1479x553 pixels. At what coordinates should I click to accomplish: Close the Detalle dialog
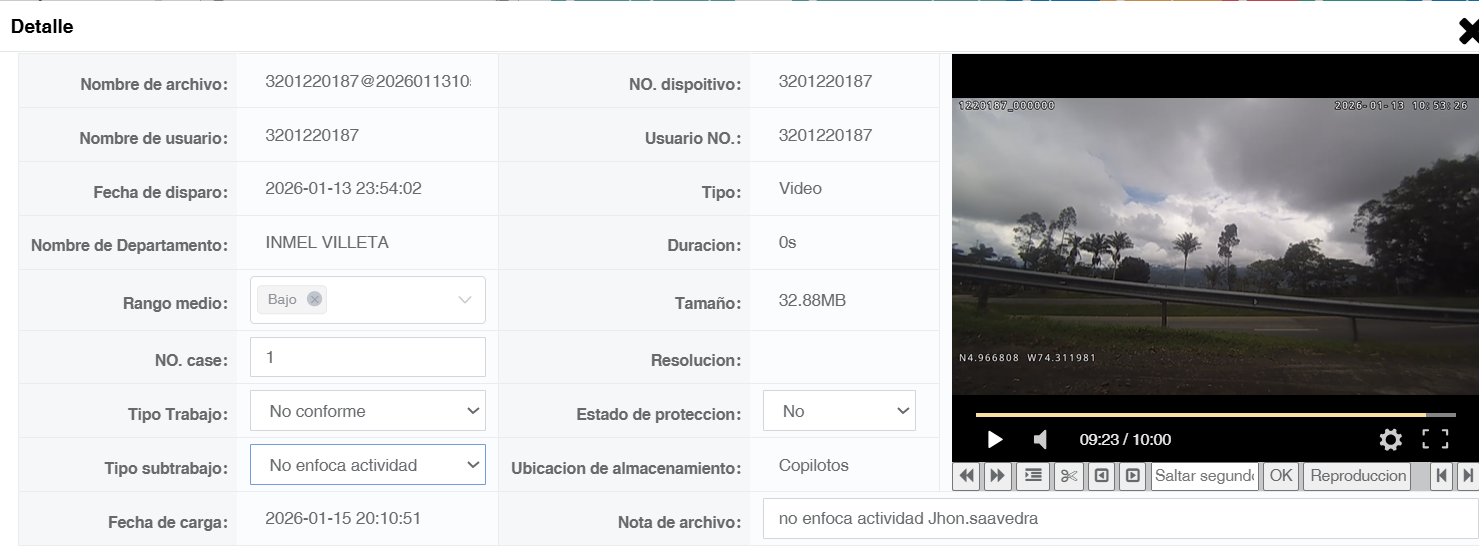(x=1468, y=32)
